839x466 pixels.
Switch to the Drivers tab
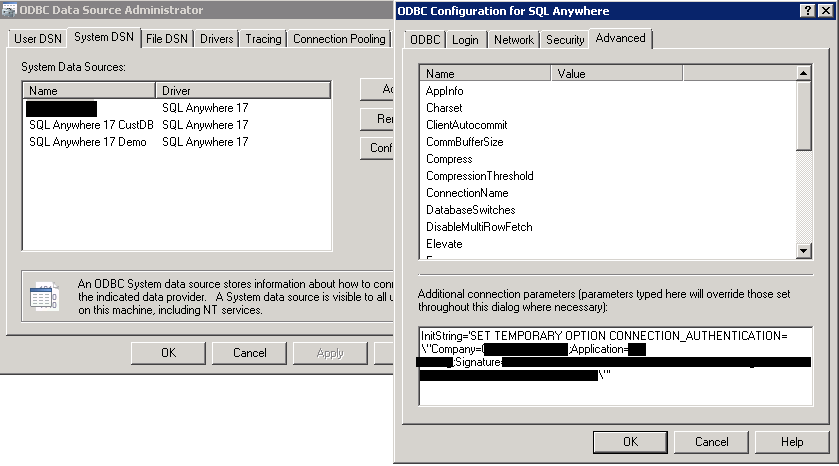[x=217, y=39]
